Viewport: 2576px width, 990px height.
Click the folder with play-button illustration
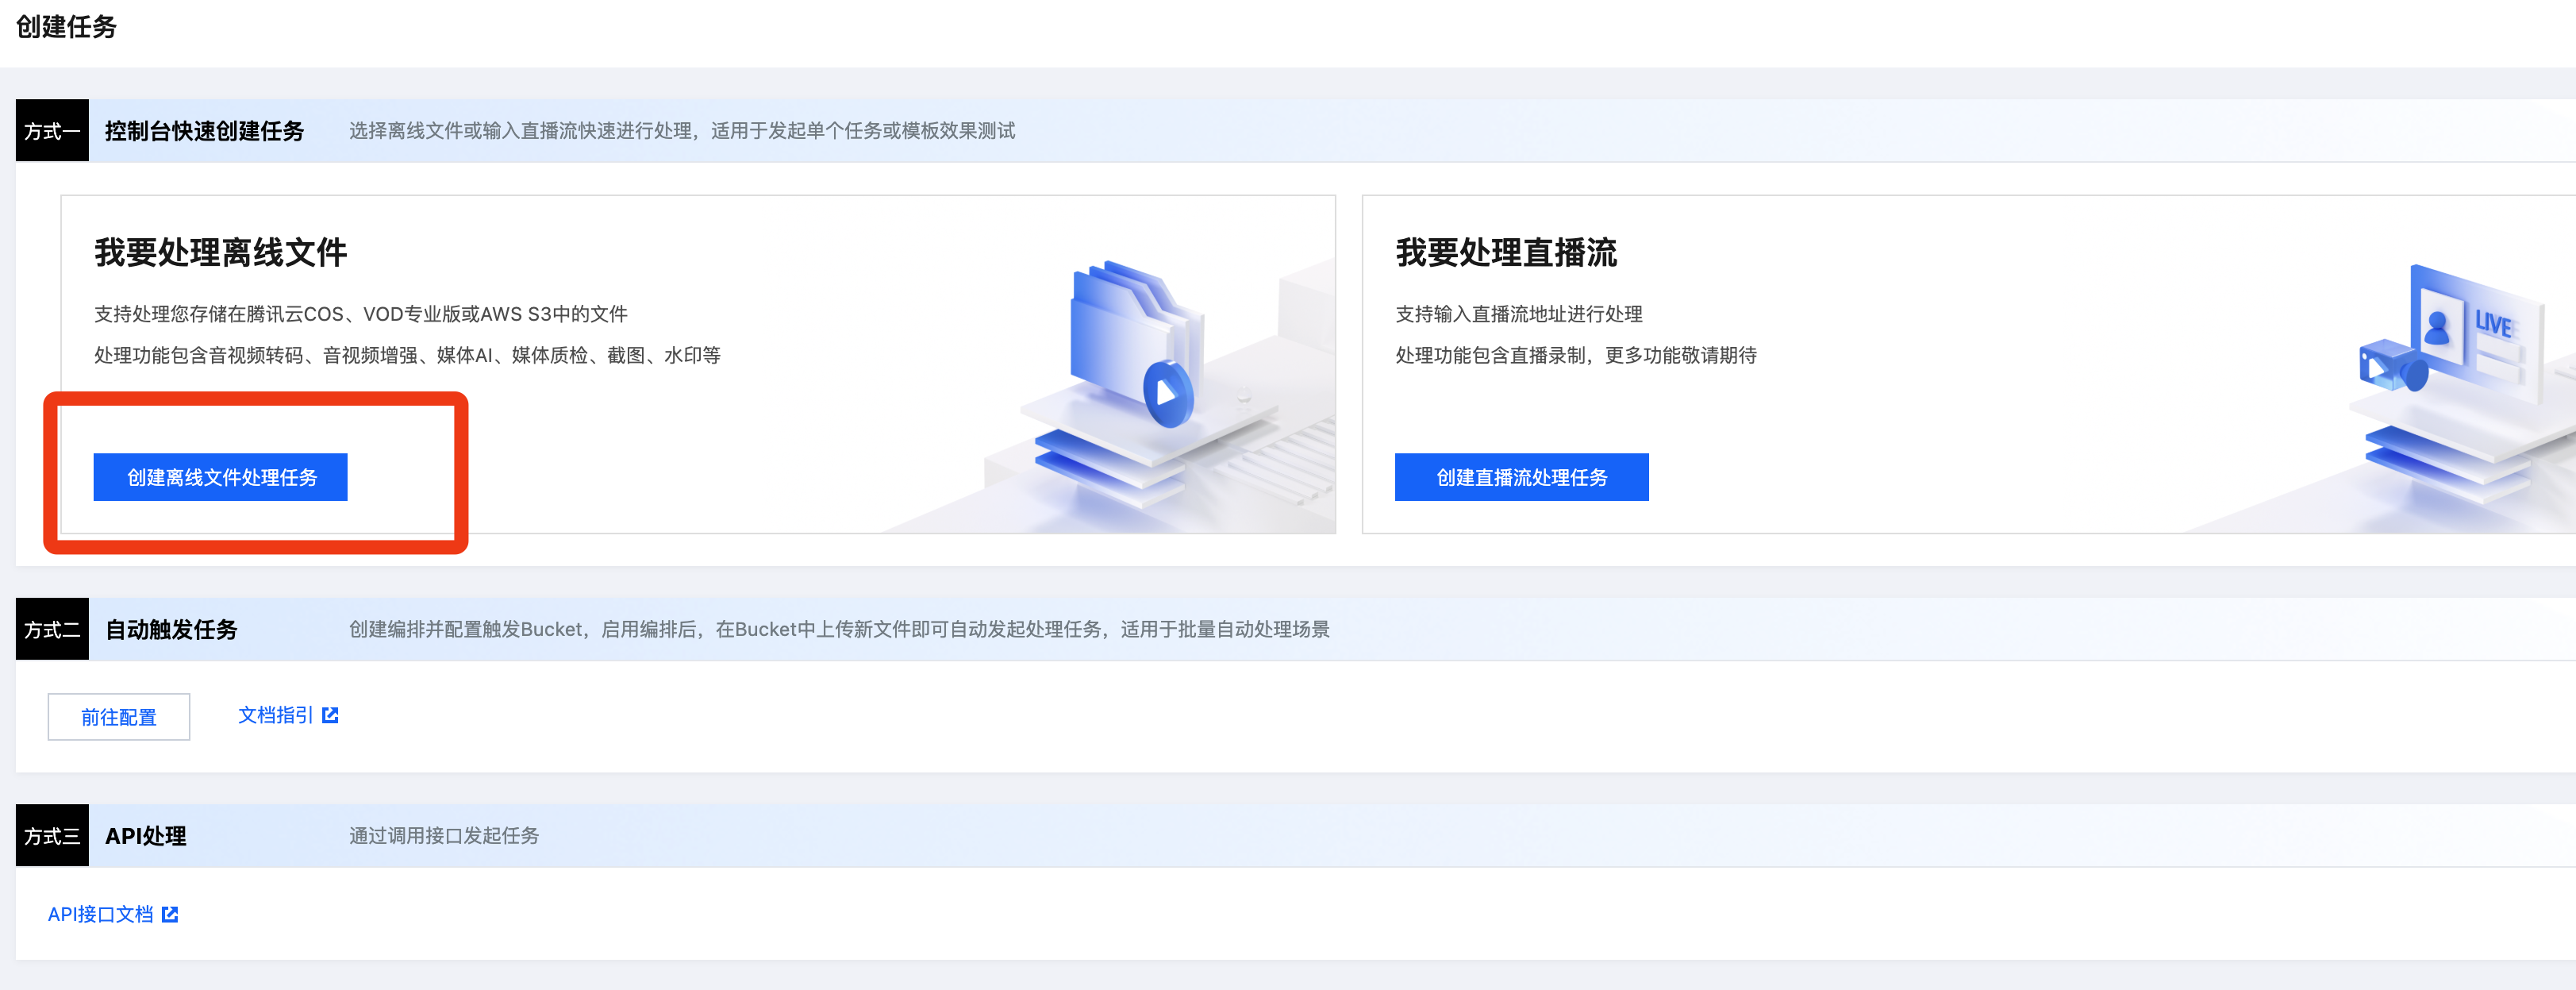coord(1133,345)
